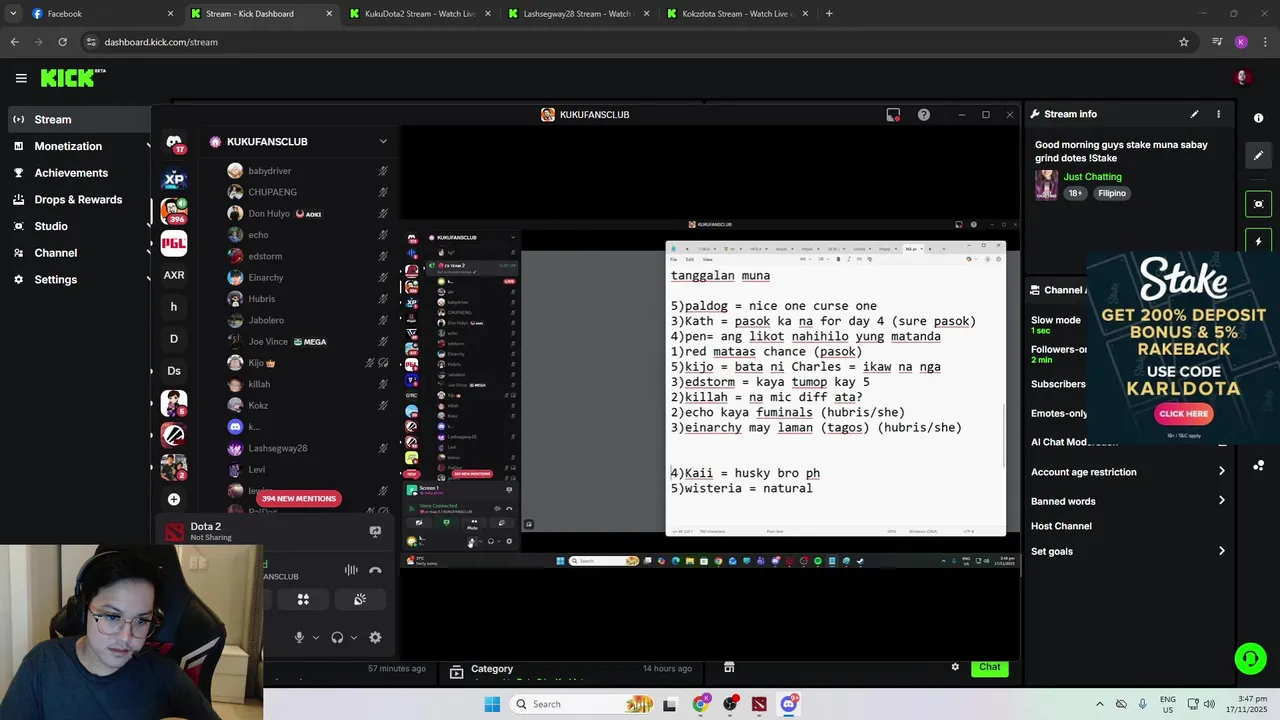Open microphone input options arrow in Discord
Screen dimensions: 1280x720
316,637
